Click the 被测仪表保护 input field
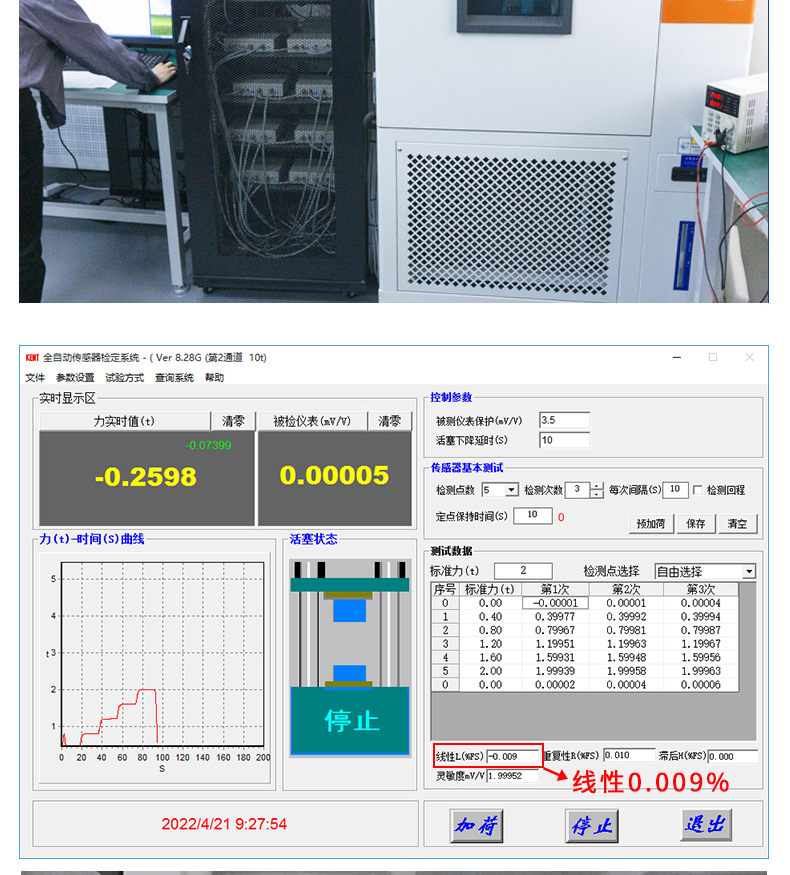The image size is (790, 875). (564, 420)
